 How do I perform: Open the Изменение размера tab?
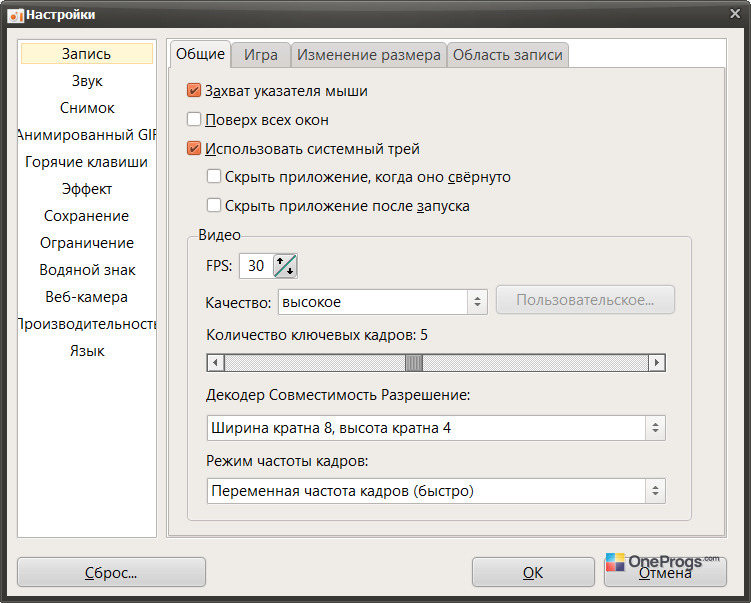click(x=369, y=55)
